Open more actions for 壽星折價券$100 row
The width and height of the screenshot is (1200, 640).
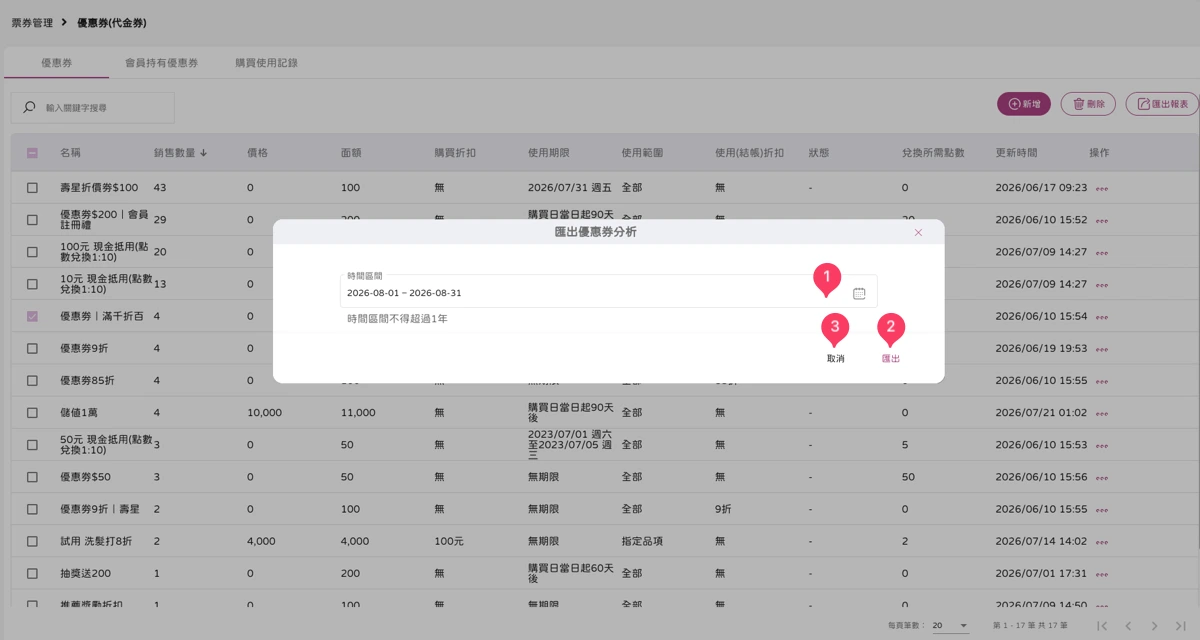1102,188
